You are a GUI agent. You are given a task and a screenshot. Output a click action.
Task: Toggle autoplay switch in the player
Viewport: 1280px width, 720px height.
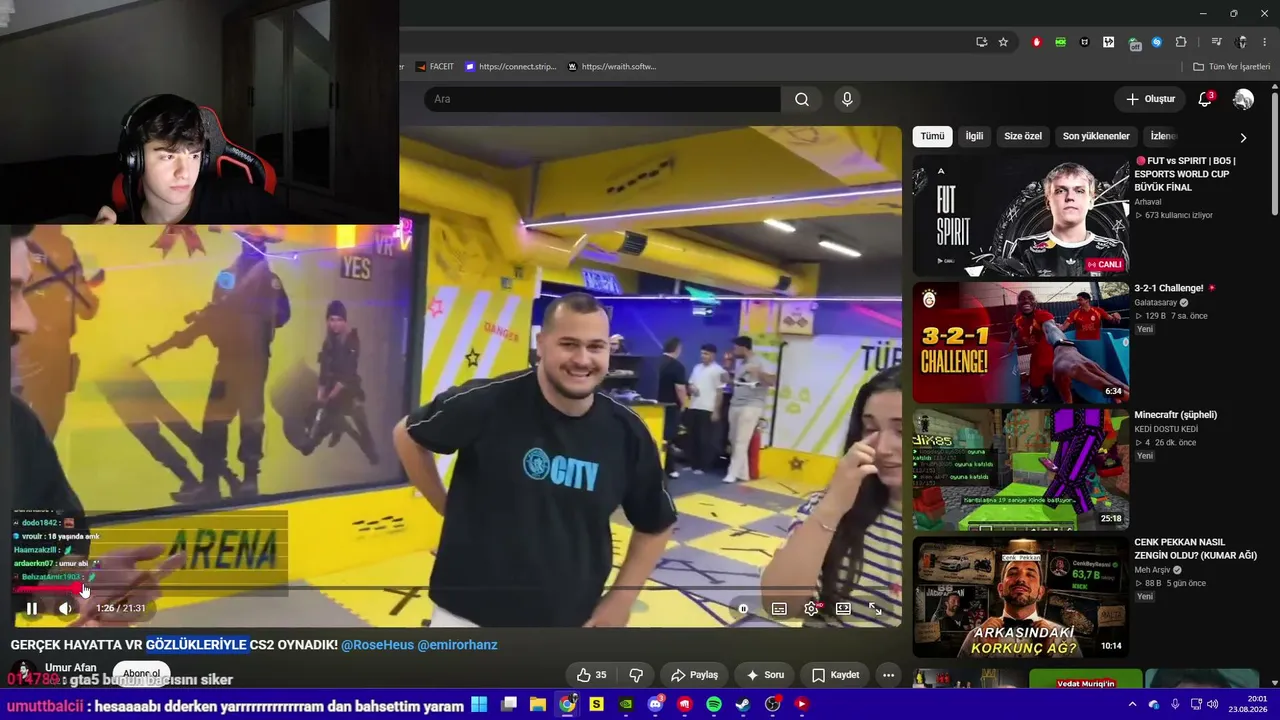click(743, 608)
